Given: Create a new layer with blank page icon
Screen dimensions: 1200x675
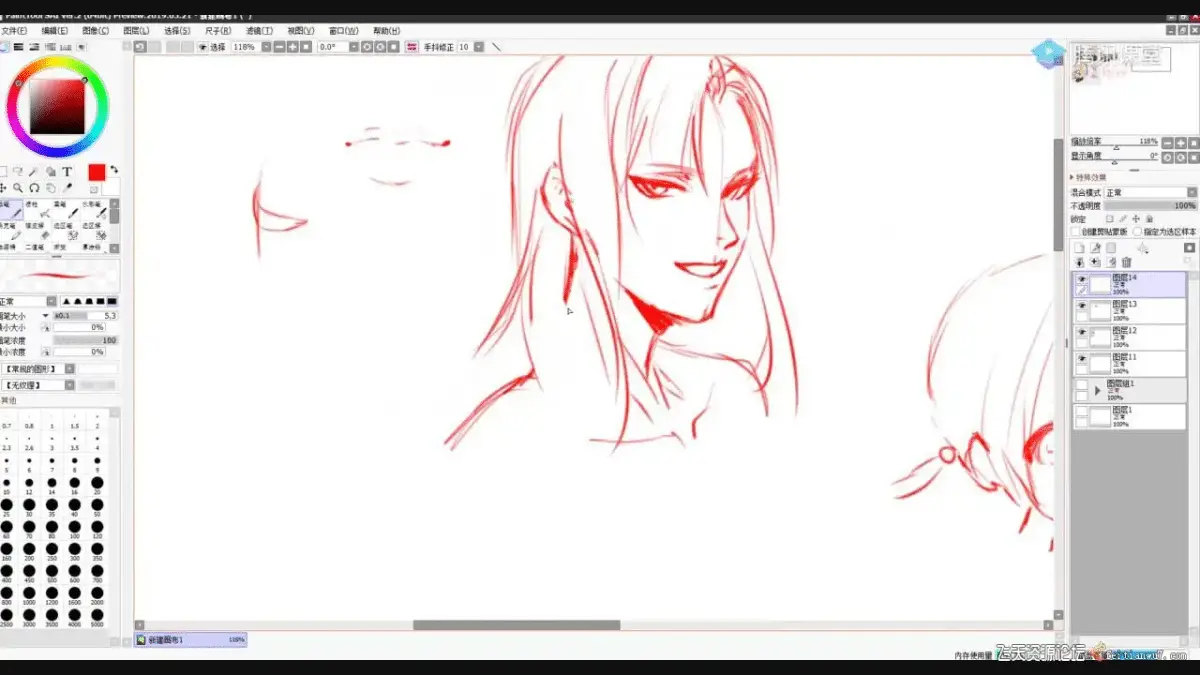Looking at the screenshot, I should [1079, 248].
